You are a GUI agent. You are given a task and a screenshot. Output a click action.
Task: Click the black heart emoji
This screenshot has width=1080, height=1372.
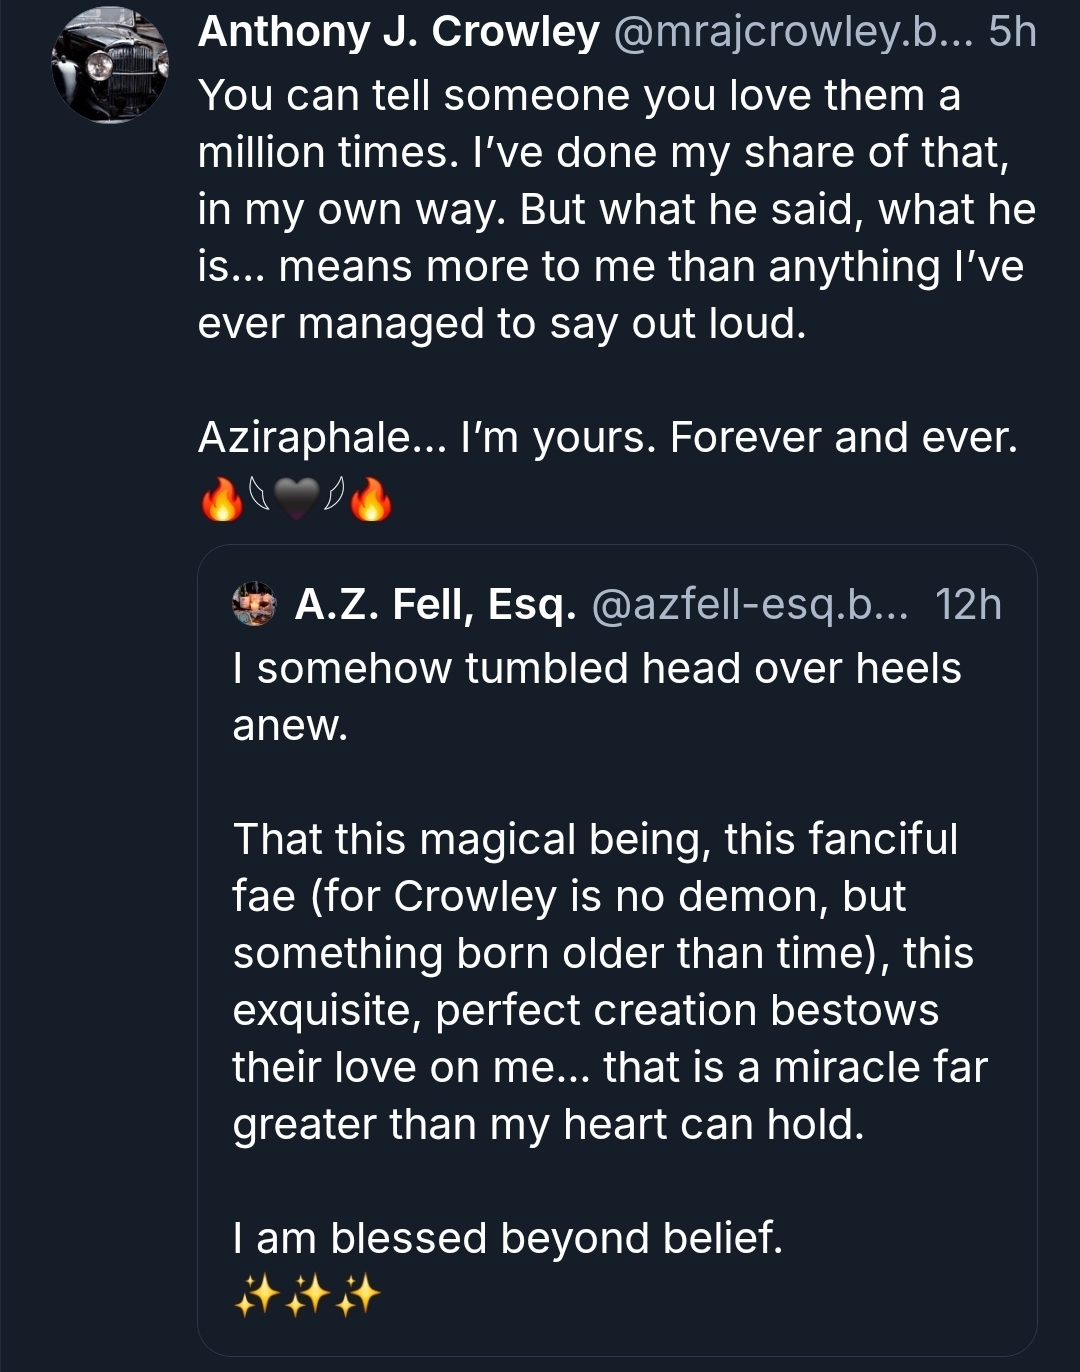[296, 498]
